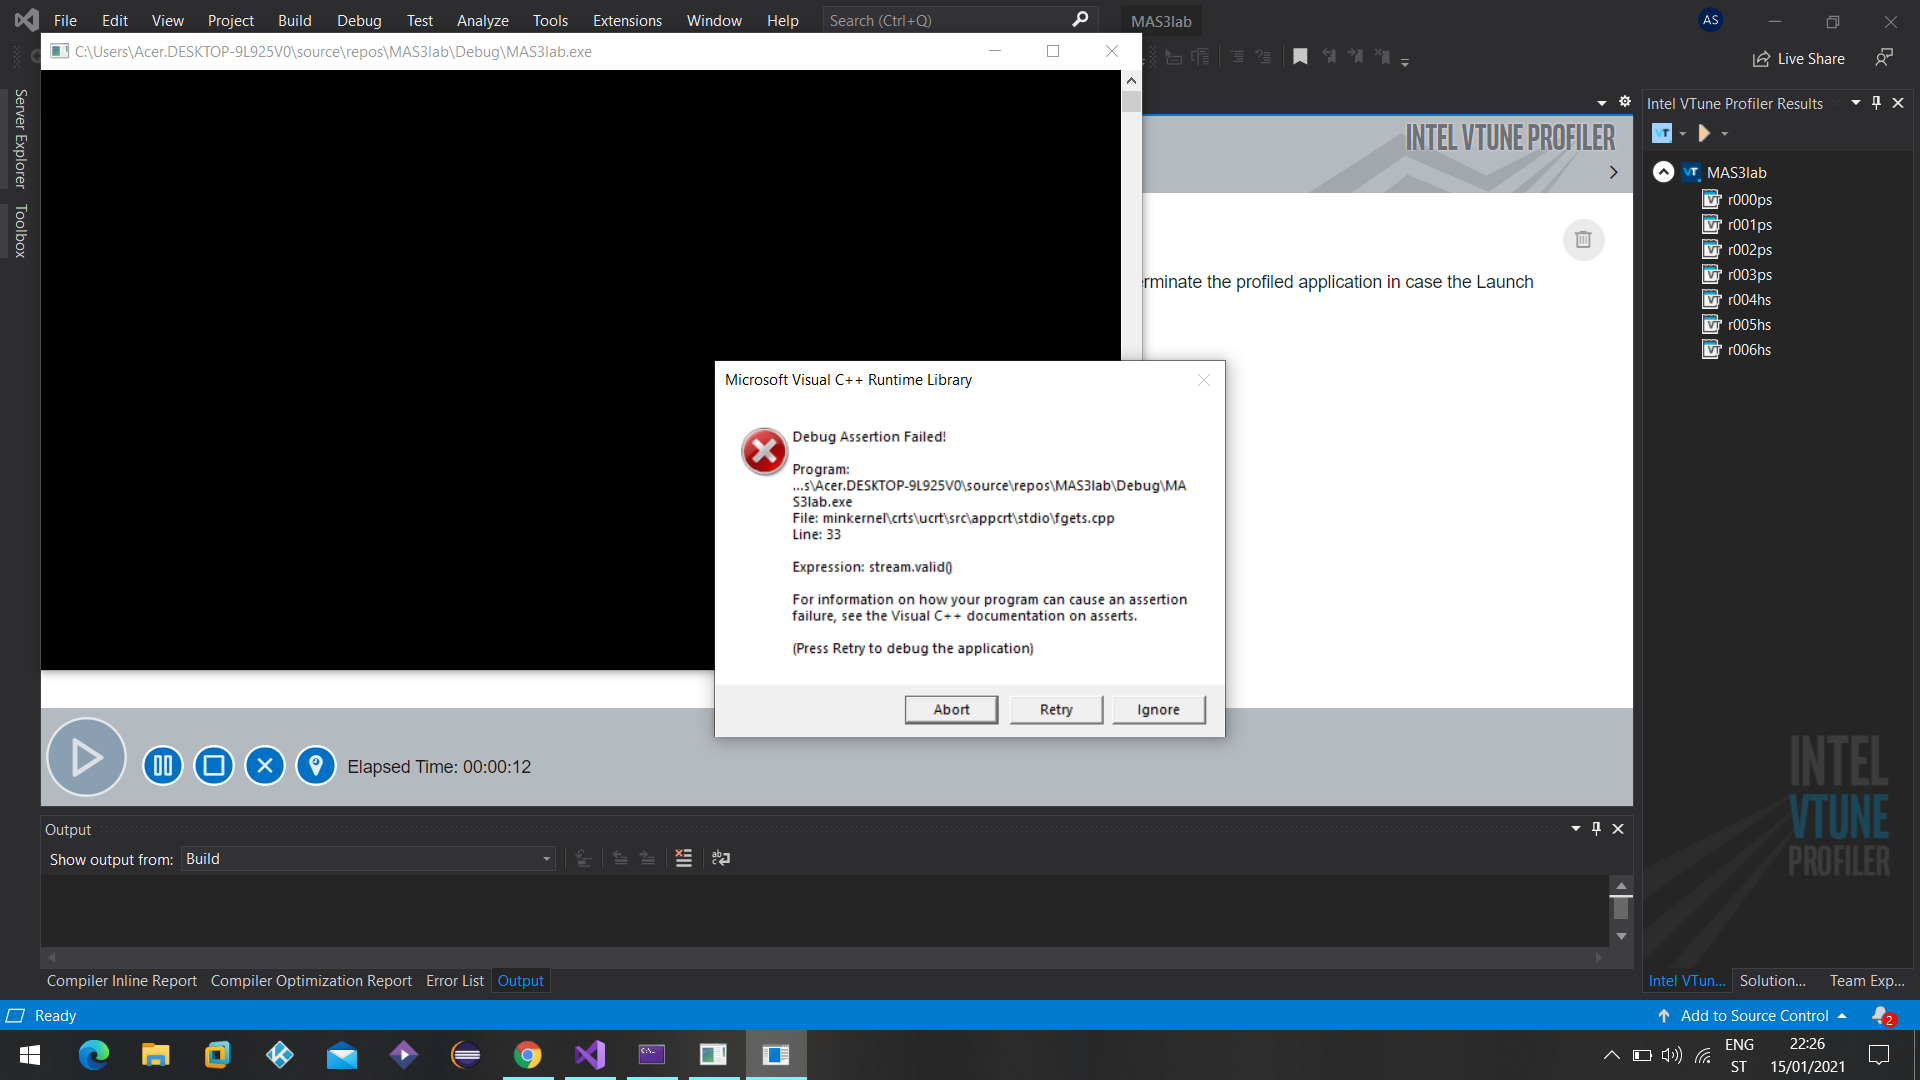
Task: Toggle word wrap in Output window
Action: tap(721, 858)
